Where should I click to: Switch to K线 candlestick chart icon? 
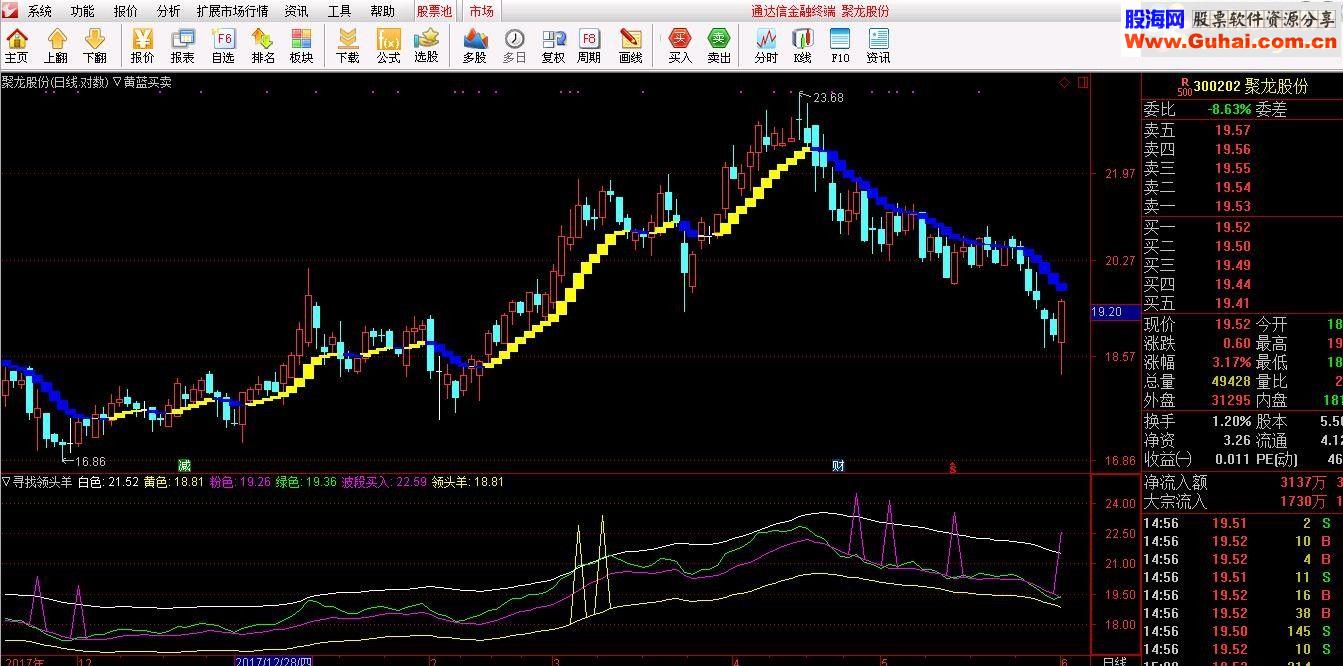(803, 46)
